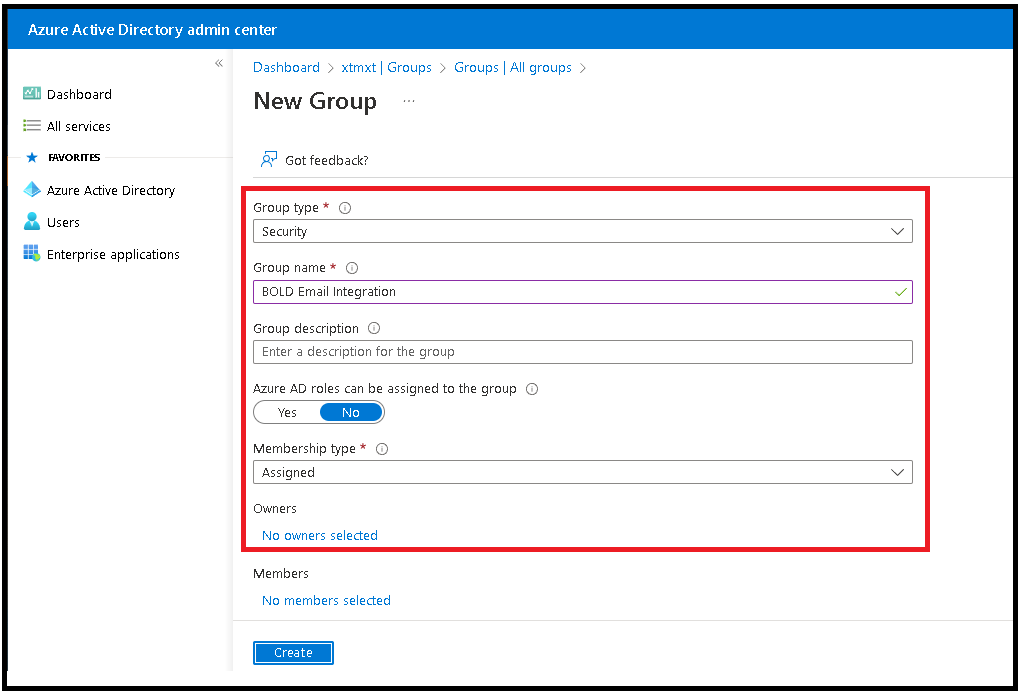Select the All services sidebar icon

tap(31, 126)
